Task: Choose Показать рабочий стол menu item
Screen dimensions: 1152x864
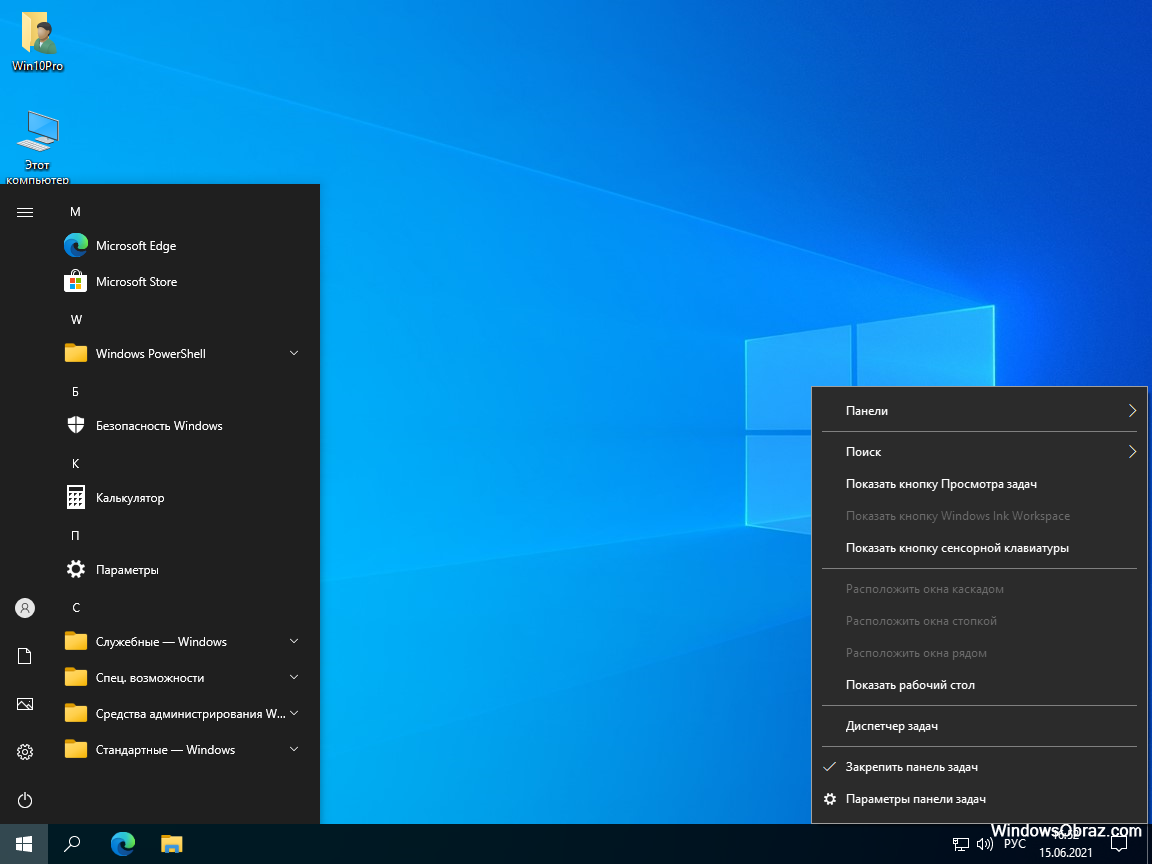Action: click(909, 685)
